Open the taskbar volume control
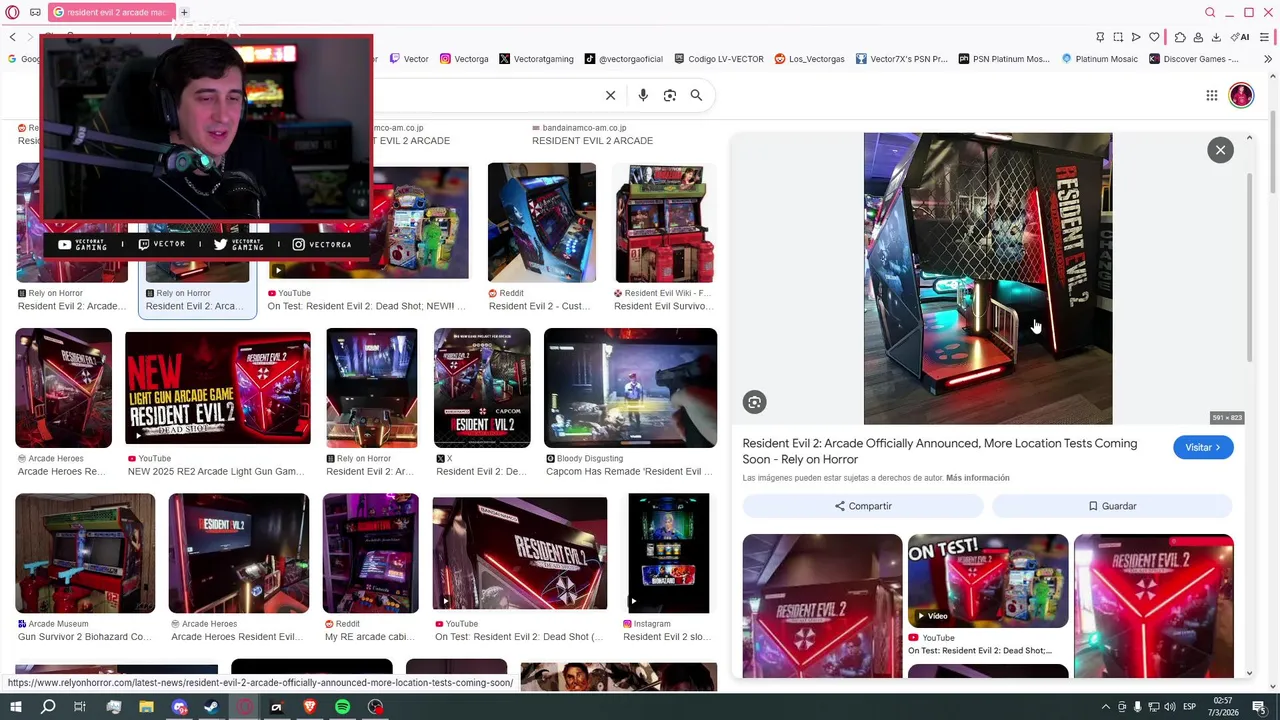This screenshot has height=720, width=1280. pyautogui.click(x=1169, y=707)
